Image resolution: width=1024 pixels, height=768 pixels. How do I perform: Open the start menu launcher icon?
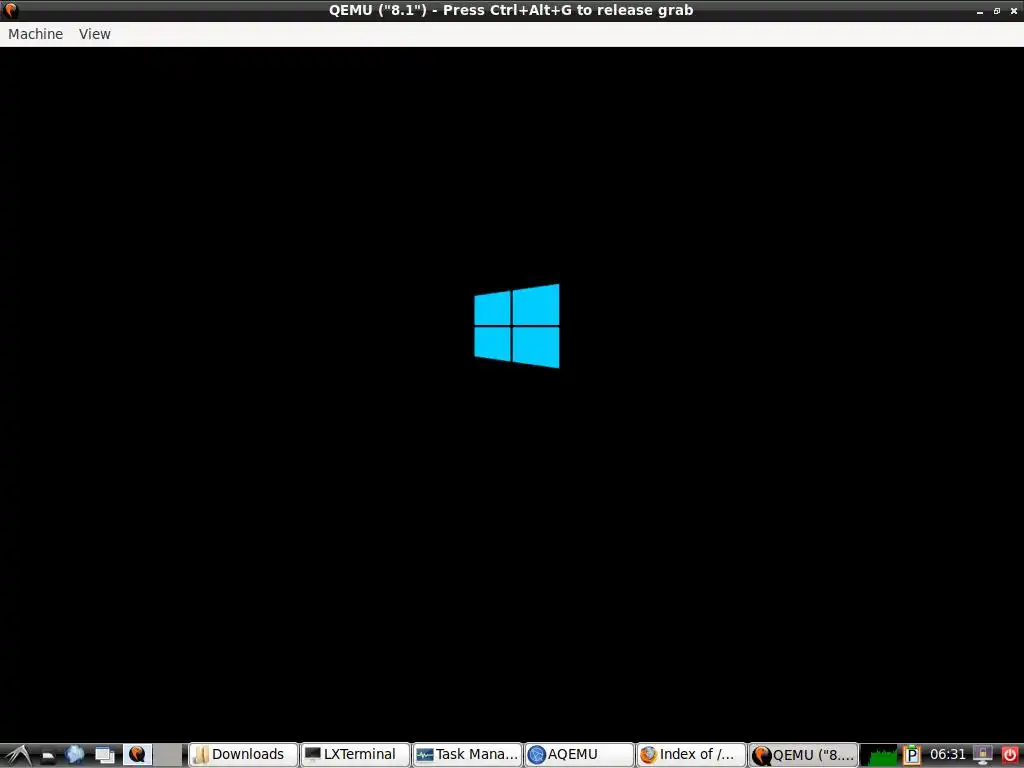[x=17, y=754]
